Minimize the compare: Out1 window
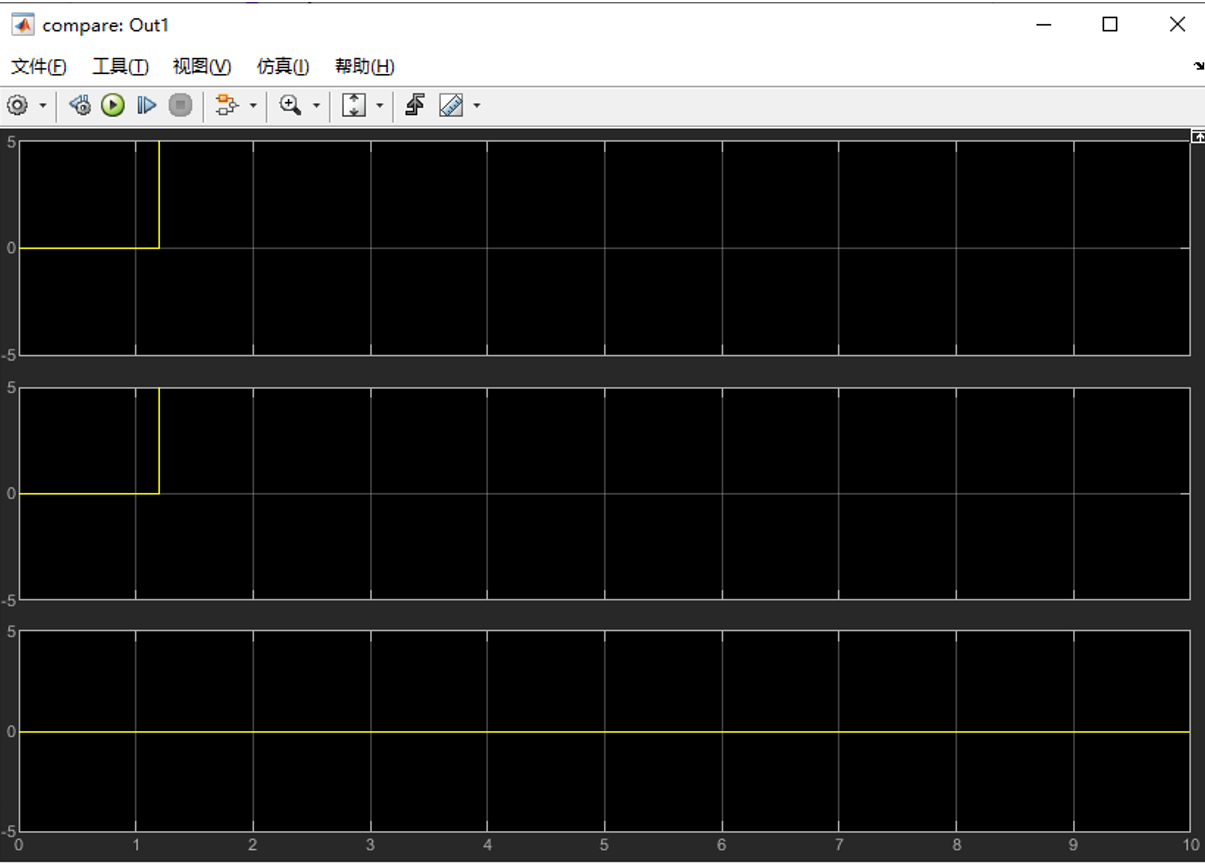This screenshot has width=1205, height=863. pyautogui.click(x=1044, y=25)
